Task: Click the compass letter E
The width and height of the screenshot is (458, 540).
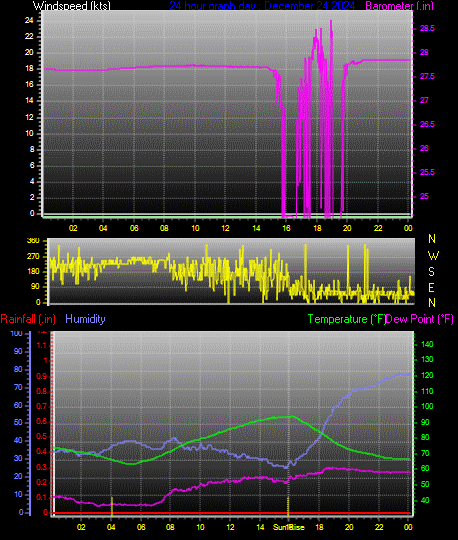Action: point(431,288)
